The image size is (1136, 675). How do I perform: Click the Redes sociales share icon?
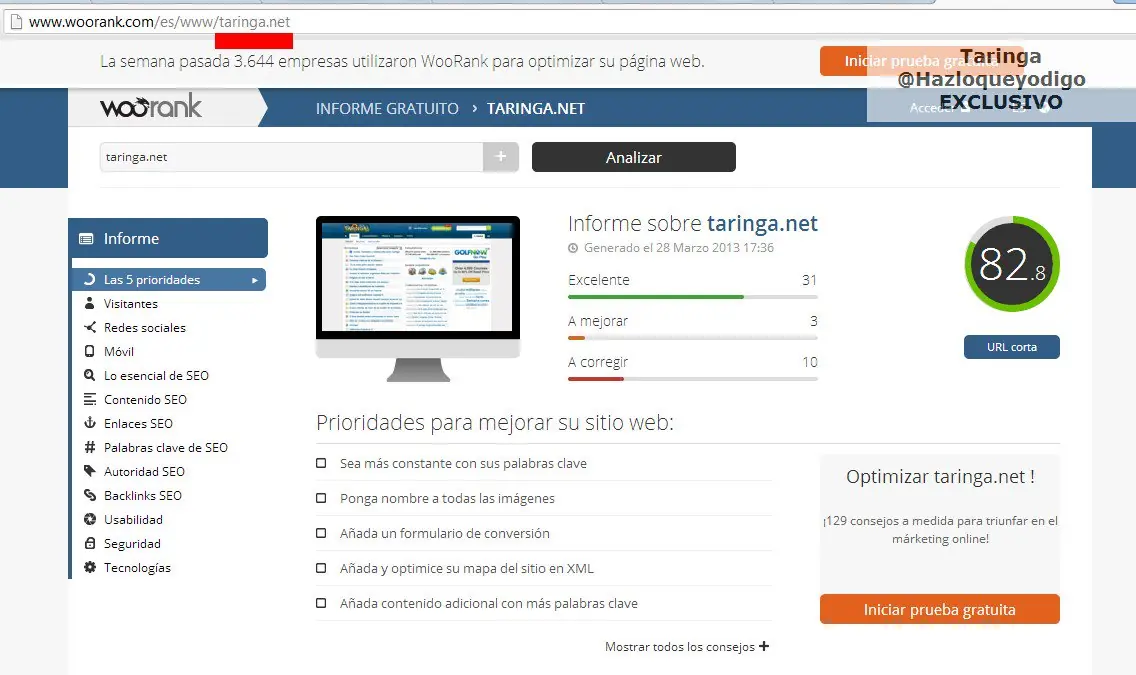point(90,327)
